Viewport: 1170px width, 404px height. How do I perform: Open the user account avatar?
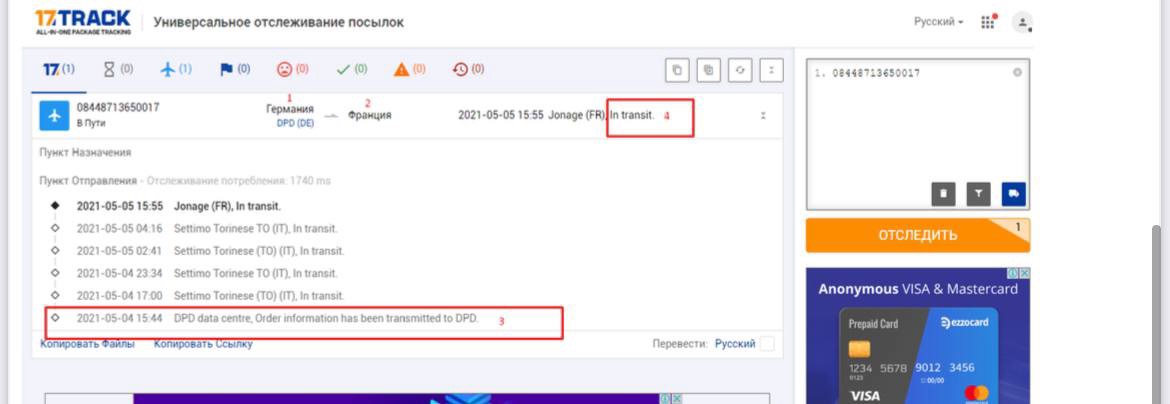(1021, 22)
